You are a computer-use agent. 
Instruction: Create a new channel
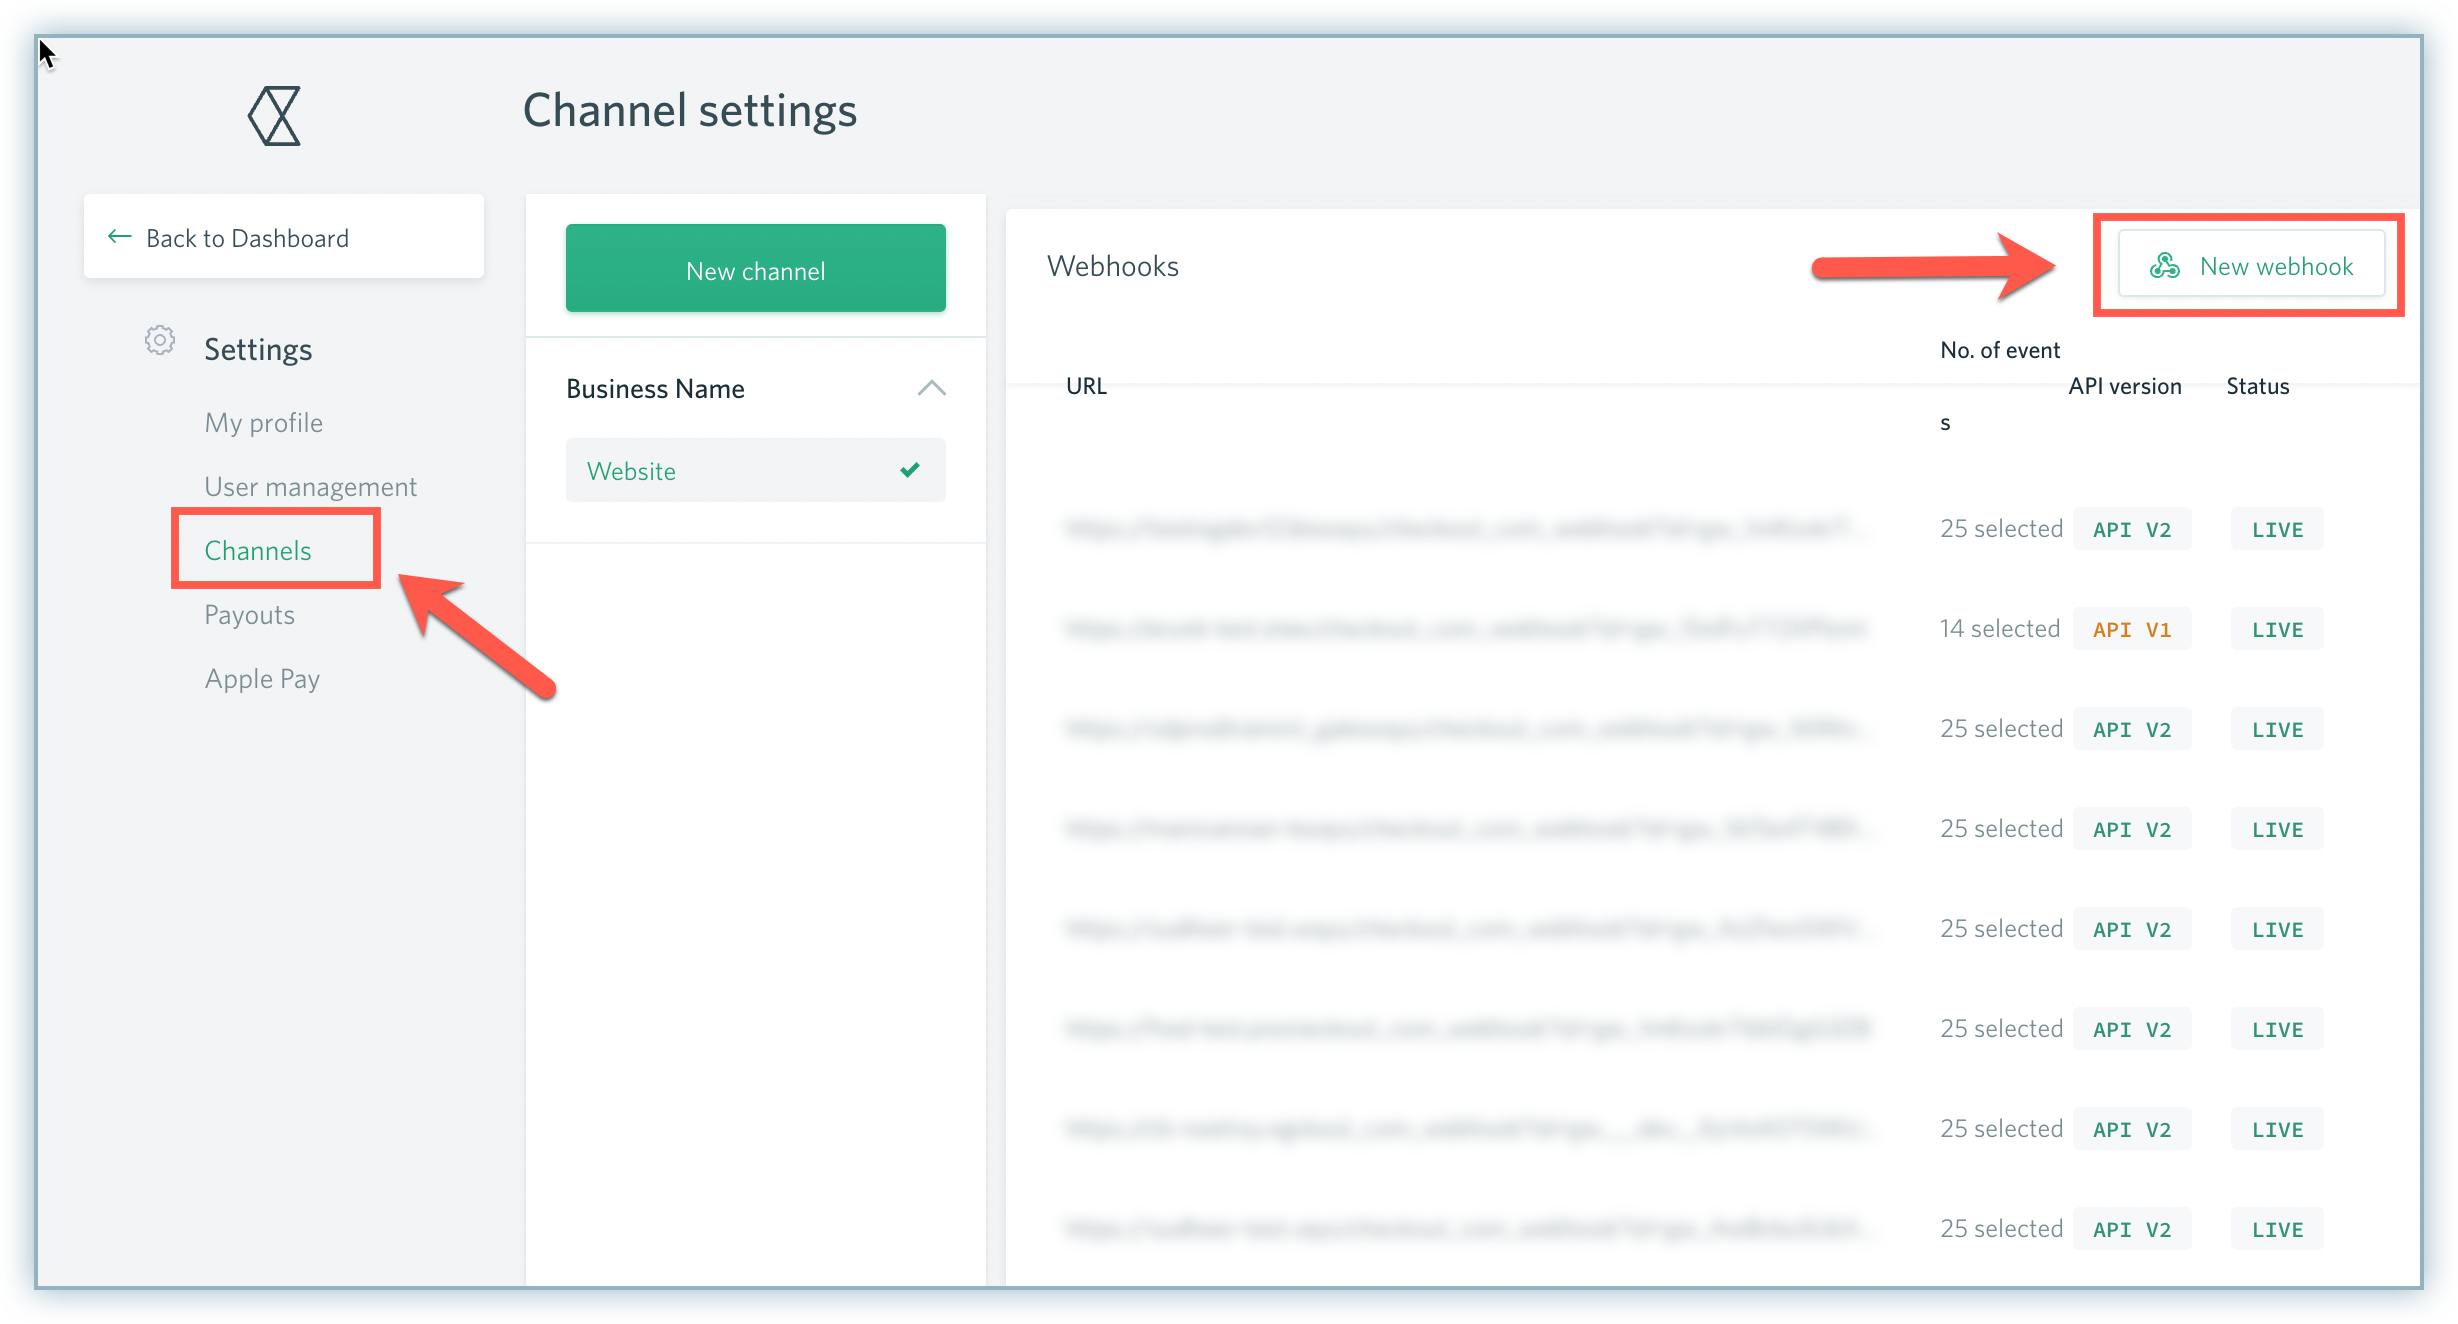755,269
